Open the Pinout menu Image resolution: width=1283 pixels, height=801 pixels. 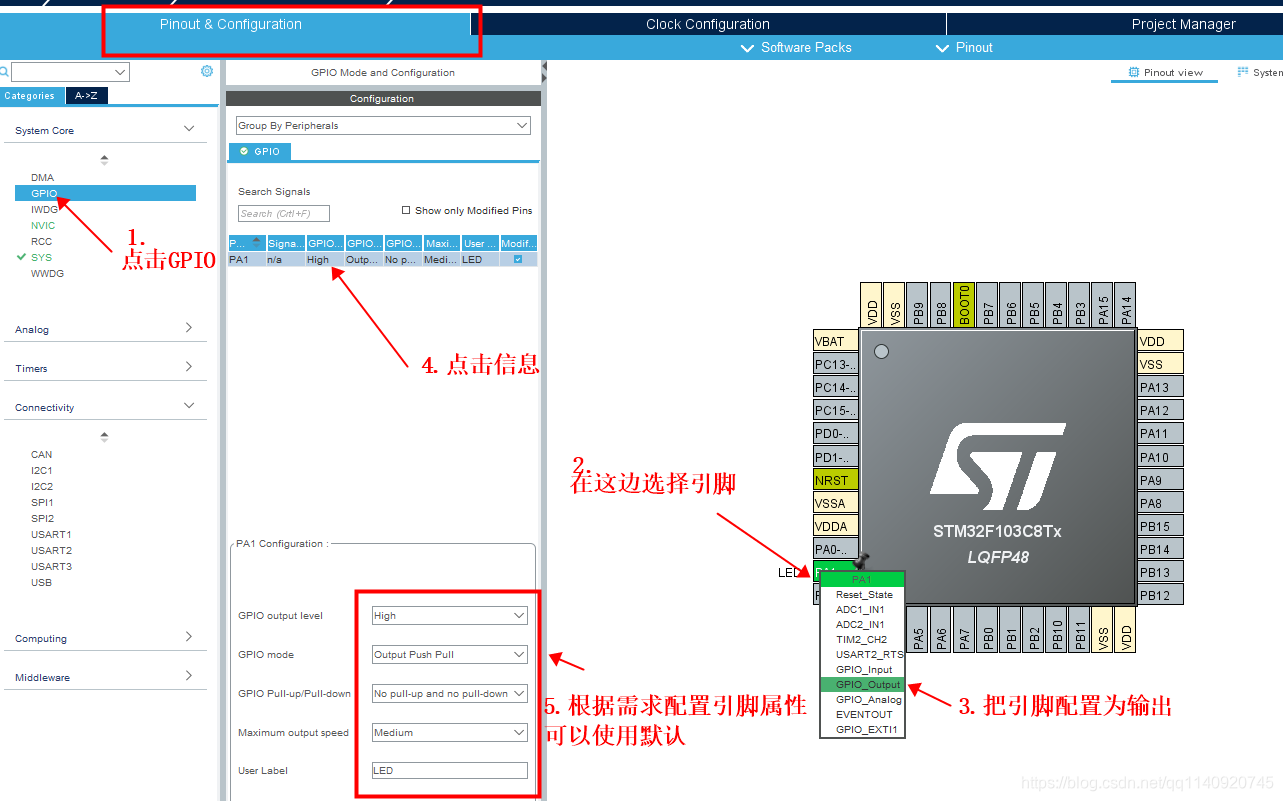(964, 47)
